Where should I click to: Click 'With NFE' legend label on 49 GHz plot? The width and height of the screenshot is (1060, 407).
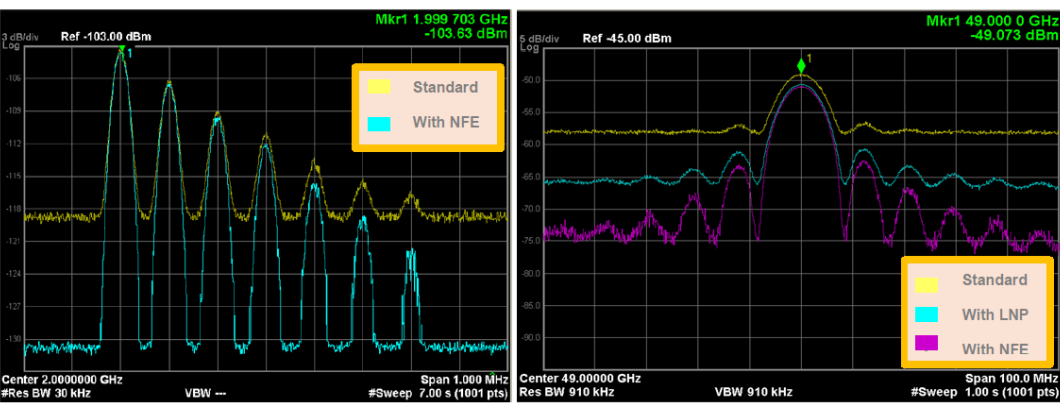pos(995,350)
